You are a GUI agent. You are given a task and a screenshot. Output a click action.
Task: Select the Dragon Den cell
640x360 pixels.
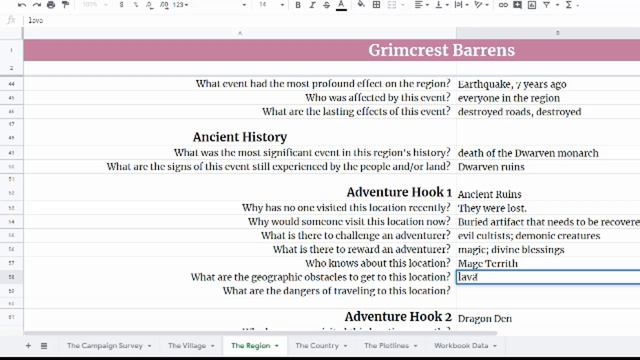[x=548, y=317]
